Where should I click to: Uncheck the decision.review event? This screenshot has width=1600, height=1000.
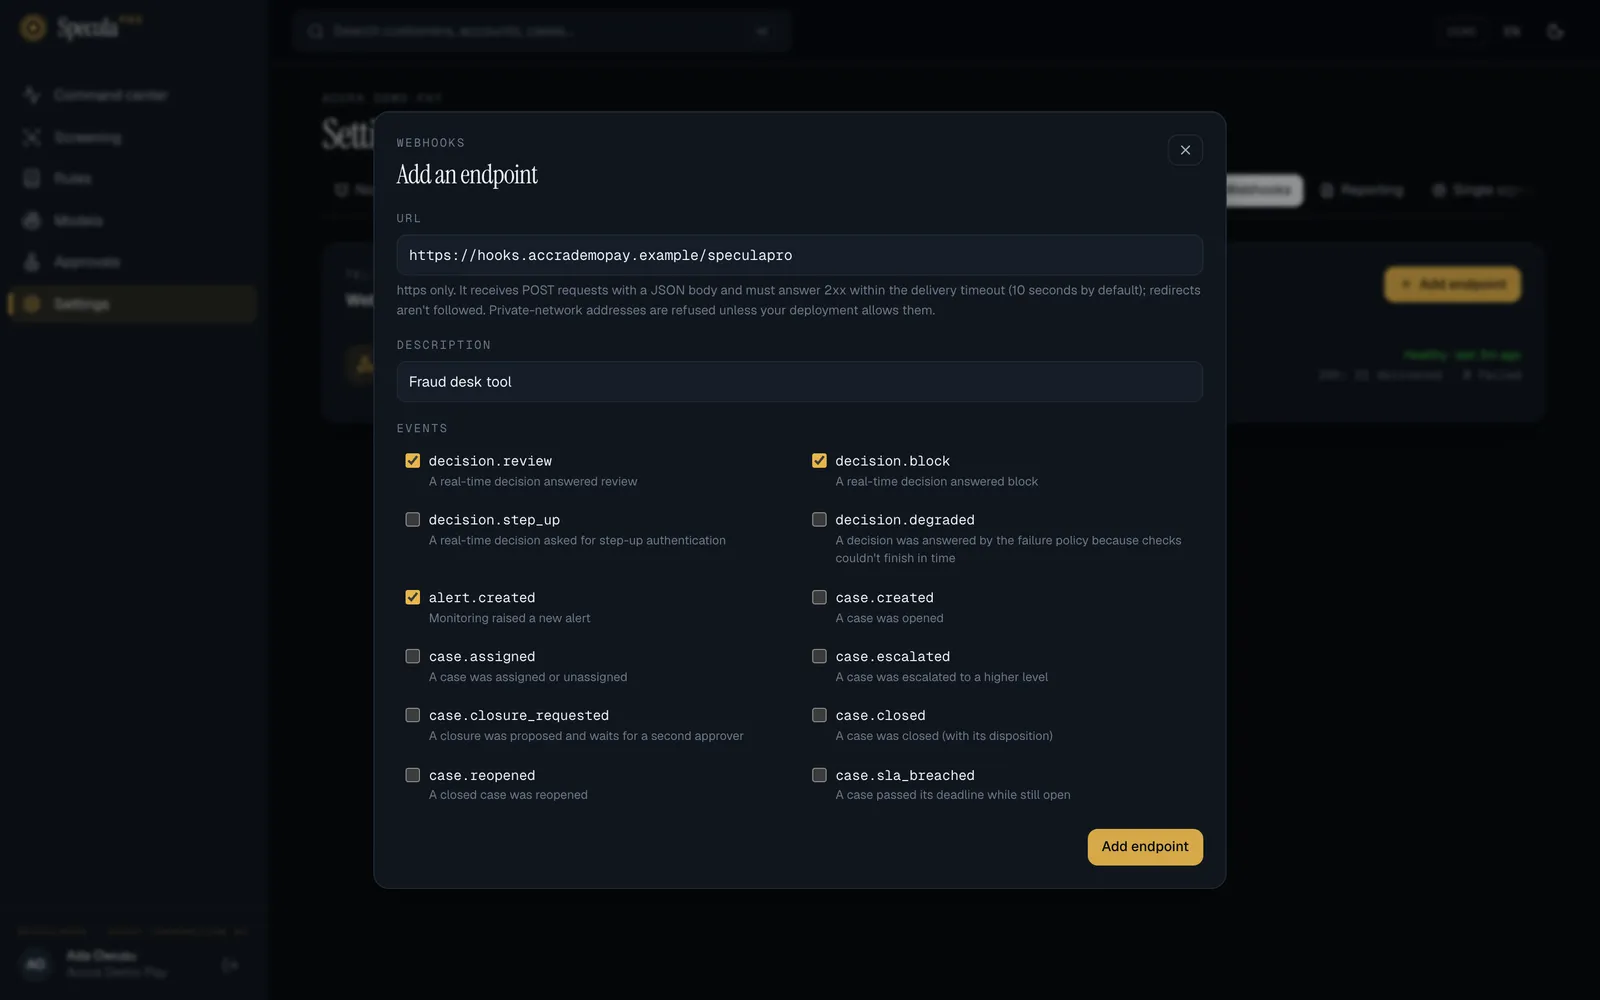pyautogui.click(x=412, y=461)
